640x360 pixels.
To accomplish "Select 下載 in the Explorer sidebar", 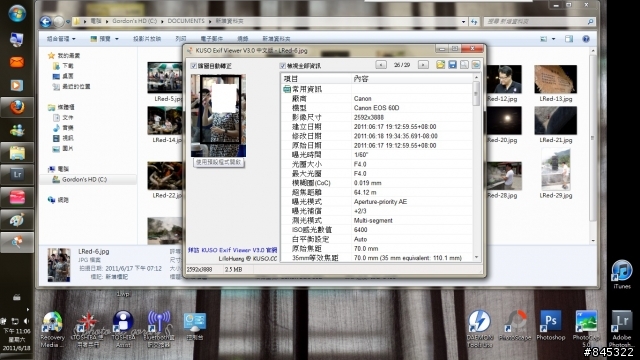I will [x=68, y=66].
